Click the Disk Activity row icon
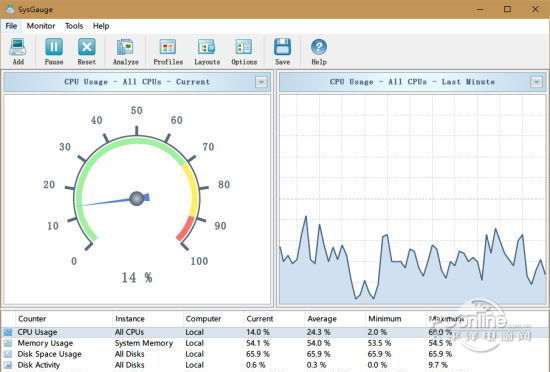The height and width of the screenshot is (372, 550). pyautogui.click(x=8, y=365)
